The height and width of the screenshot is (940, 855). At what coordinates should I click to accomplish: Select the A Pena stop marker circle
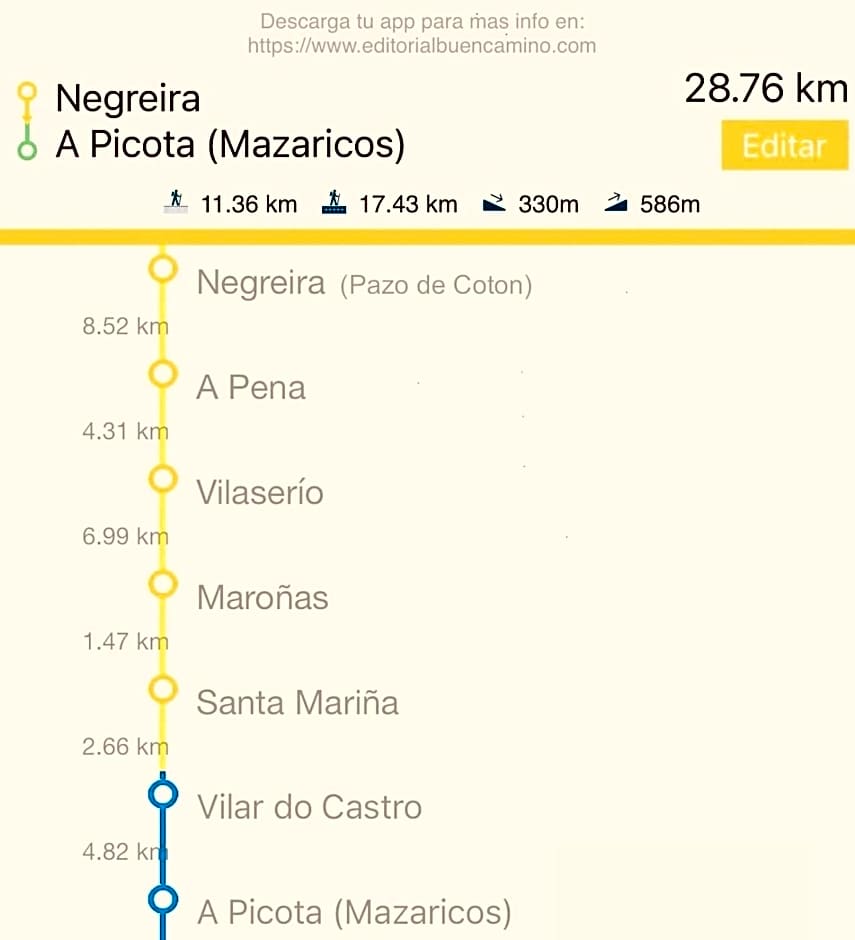pyautogui.click(x=162, y=374)
